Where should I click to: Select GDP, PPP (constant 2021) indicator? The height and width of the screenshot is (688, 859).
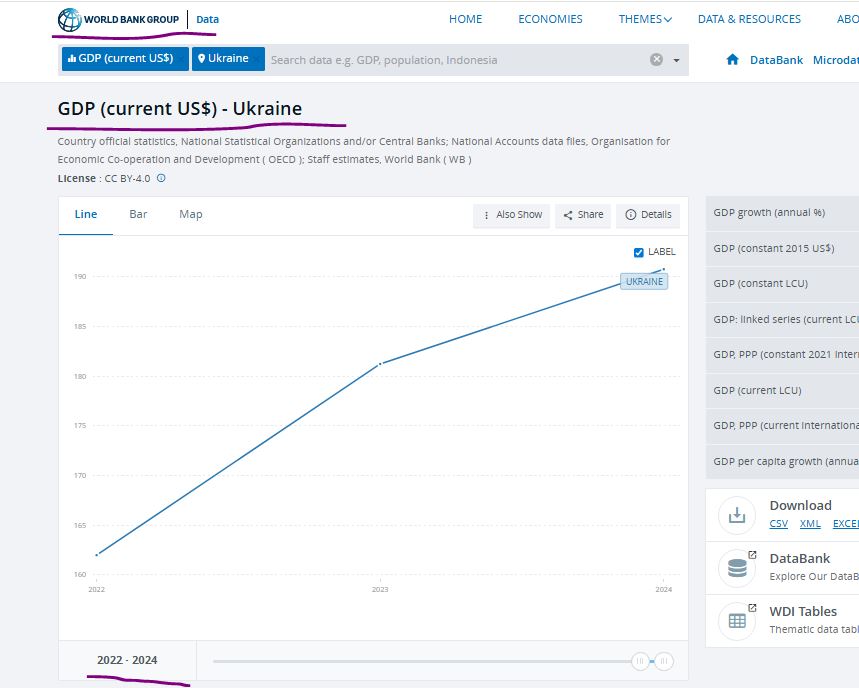pos(782,355)
